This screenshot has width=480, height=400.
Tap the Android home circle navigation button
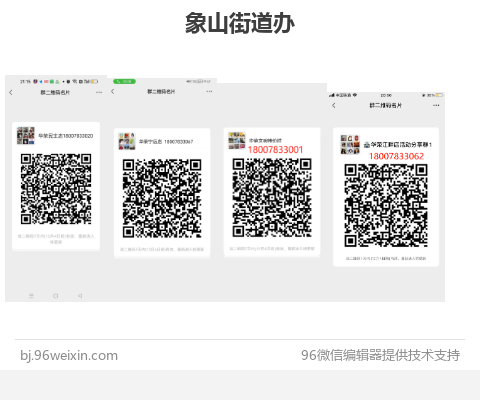pyautogui.click(x=56, y=296)
